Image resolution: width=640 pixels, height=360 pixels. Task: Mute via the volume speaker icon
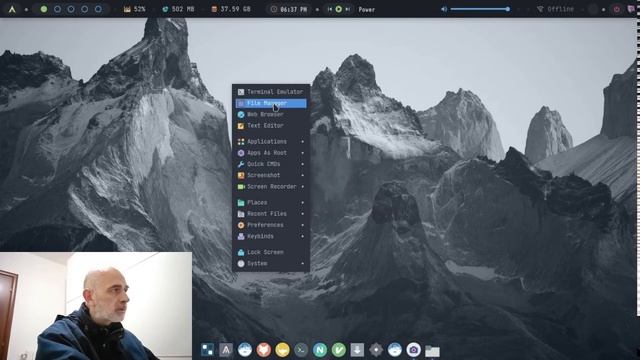click(x=444, y=9)
